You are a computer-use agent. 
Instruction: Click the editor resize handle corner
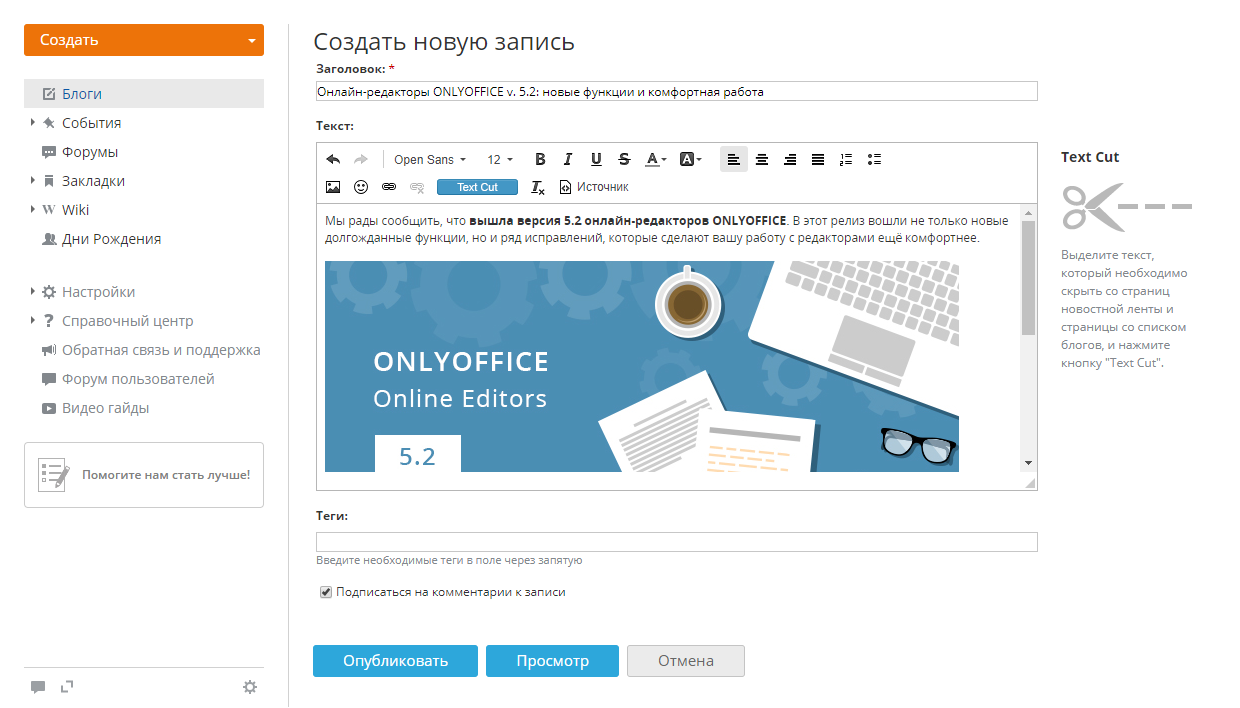pyautogui.click(x=1030, y=483)
